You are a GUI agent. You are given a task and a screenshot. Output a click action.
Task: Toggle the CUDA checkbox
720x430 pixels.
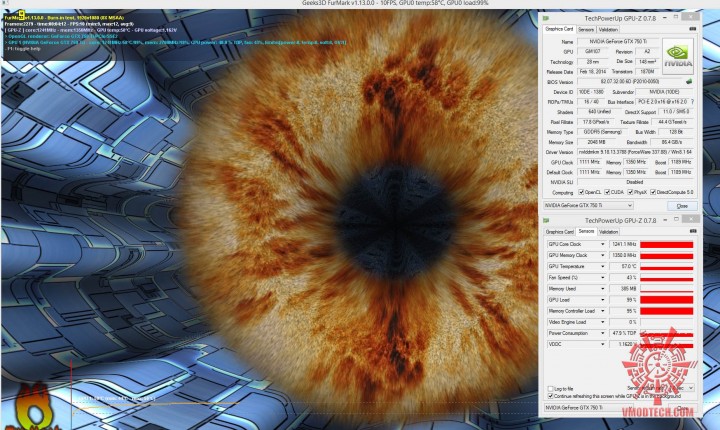click(607, 192)
